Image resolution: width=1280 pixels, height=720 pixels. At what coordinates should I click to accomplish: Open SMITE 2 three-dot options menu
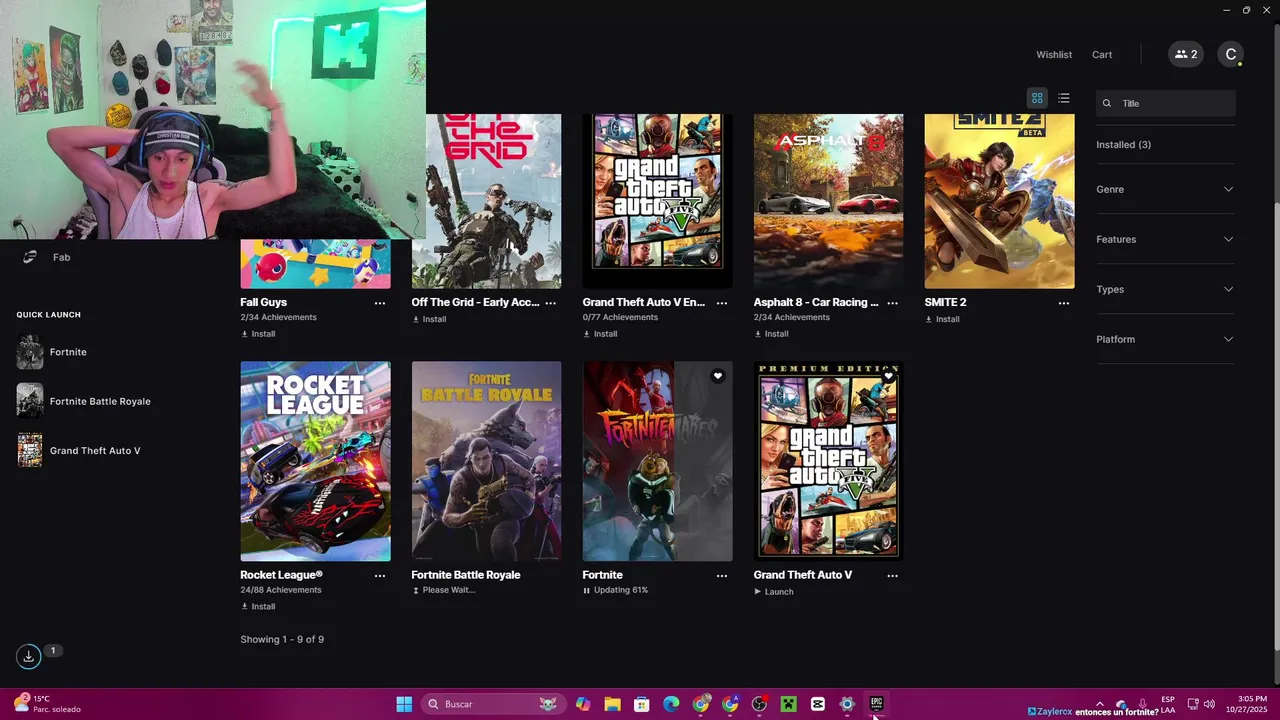1064,303
